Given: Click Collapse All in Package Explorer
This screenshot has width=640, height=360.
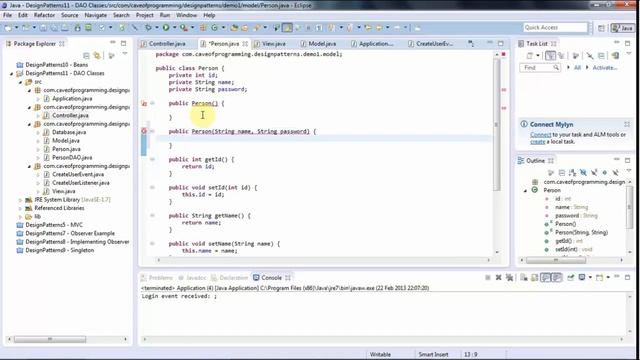Looking at the screenshot, I should pos(86,55).
